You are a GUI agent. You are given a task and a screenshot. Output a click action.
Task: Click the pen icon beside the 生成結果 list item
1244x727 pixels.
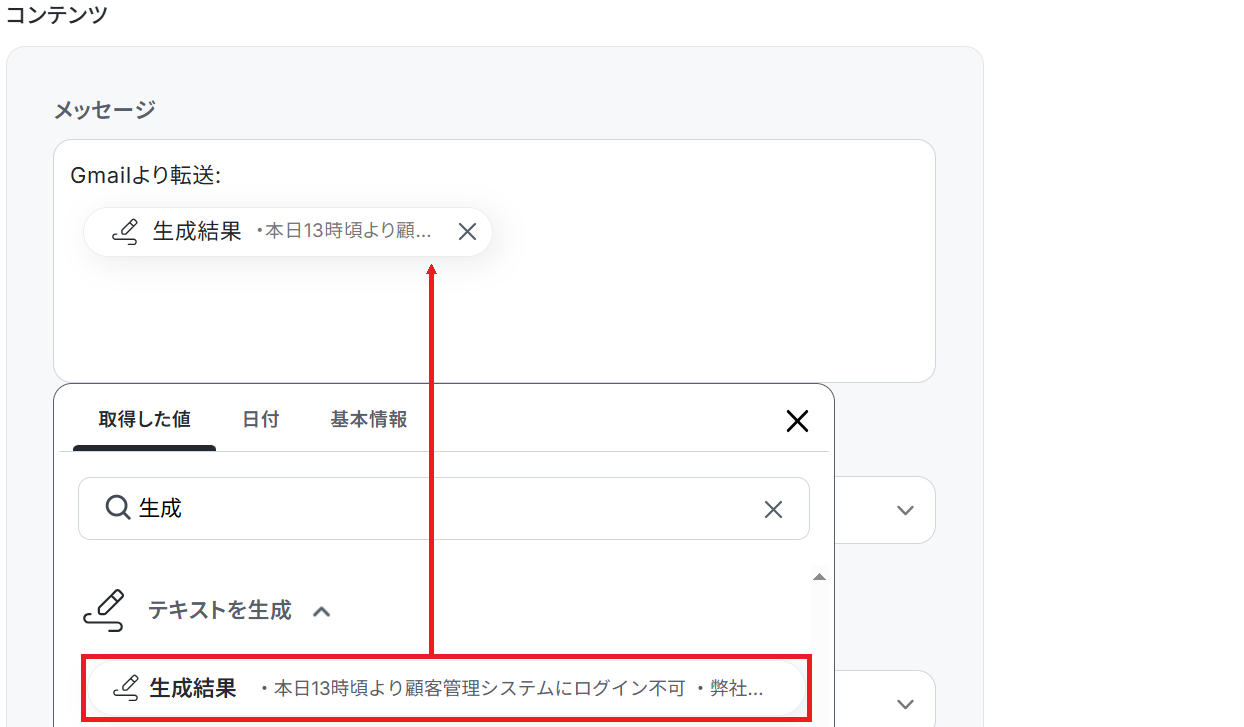coord(125,688)
